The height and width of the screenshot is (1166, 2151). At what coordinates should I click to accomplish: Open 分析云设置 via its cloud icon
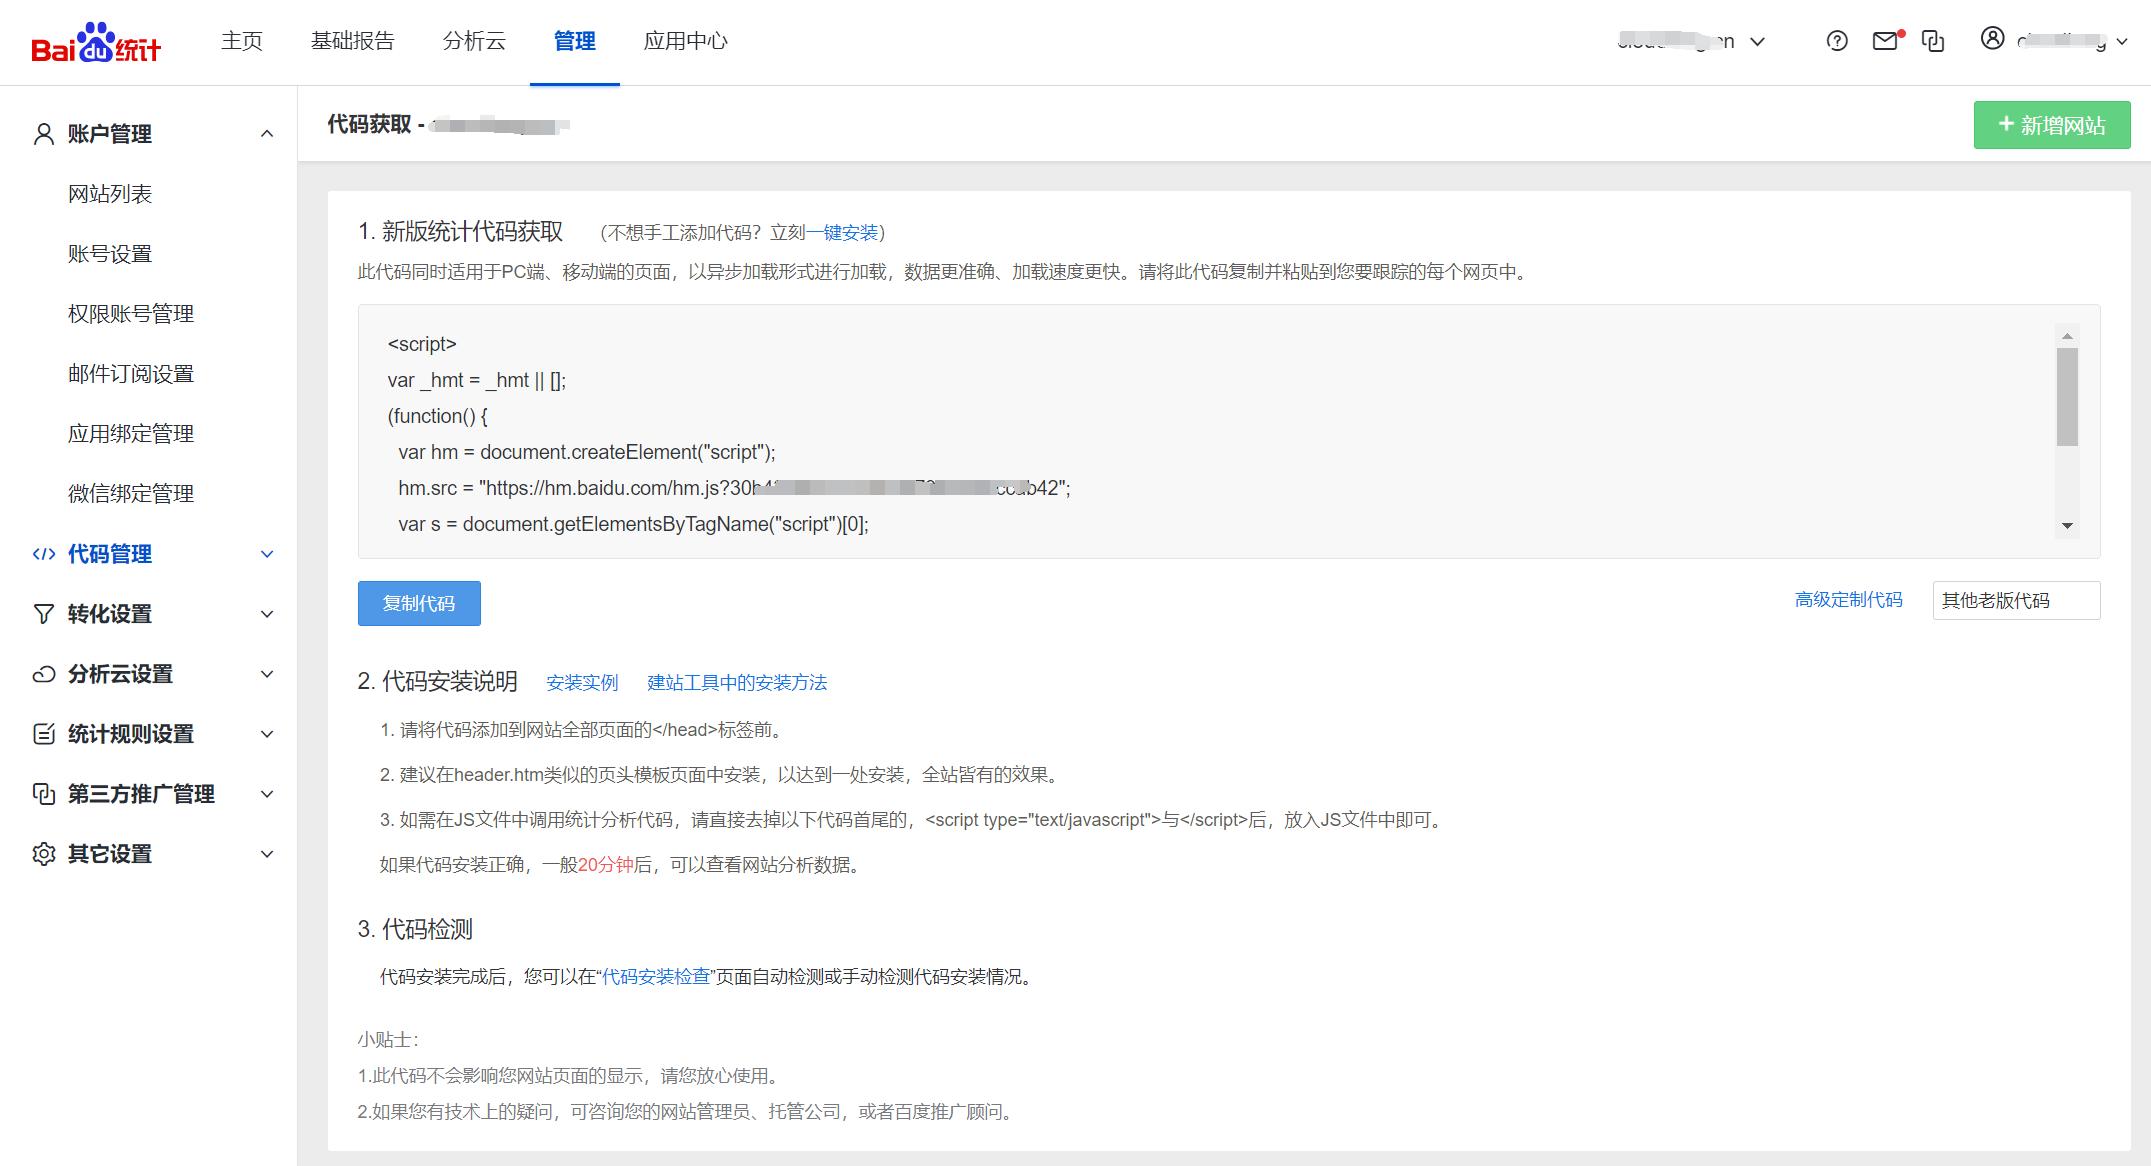(x=43, y=673)
